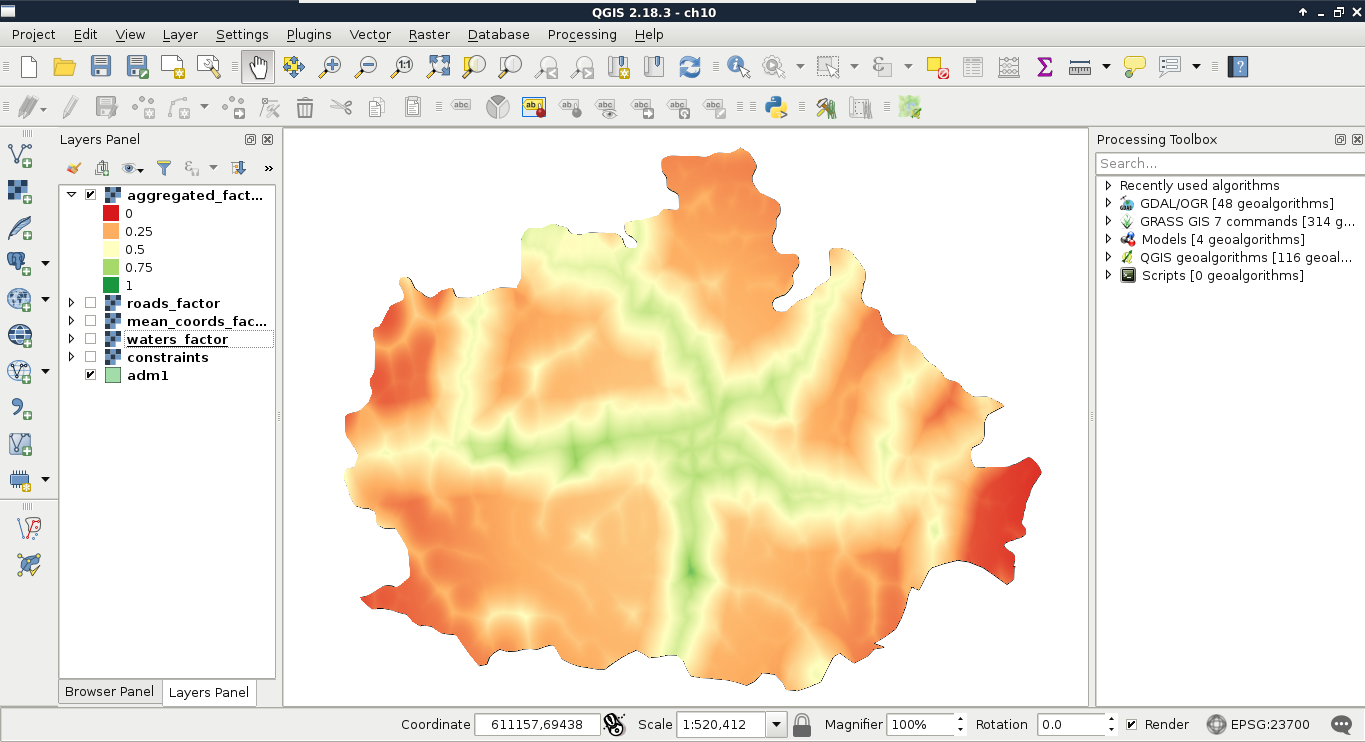Switch to the Browser Panel tab
Viewport: 1365px width, 742px height.
pyautogui.click(x=109, y=691)
